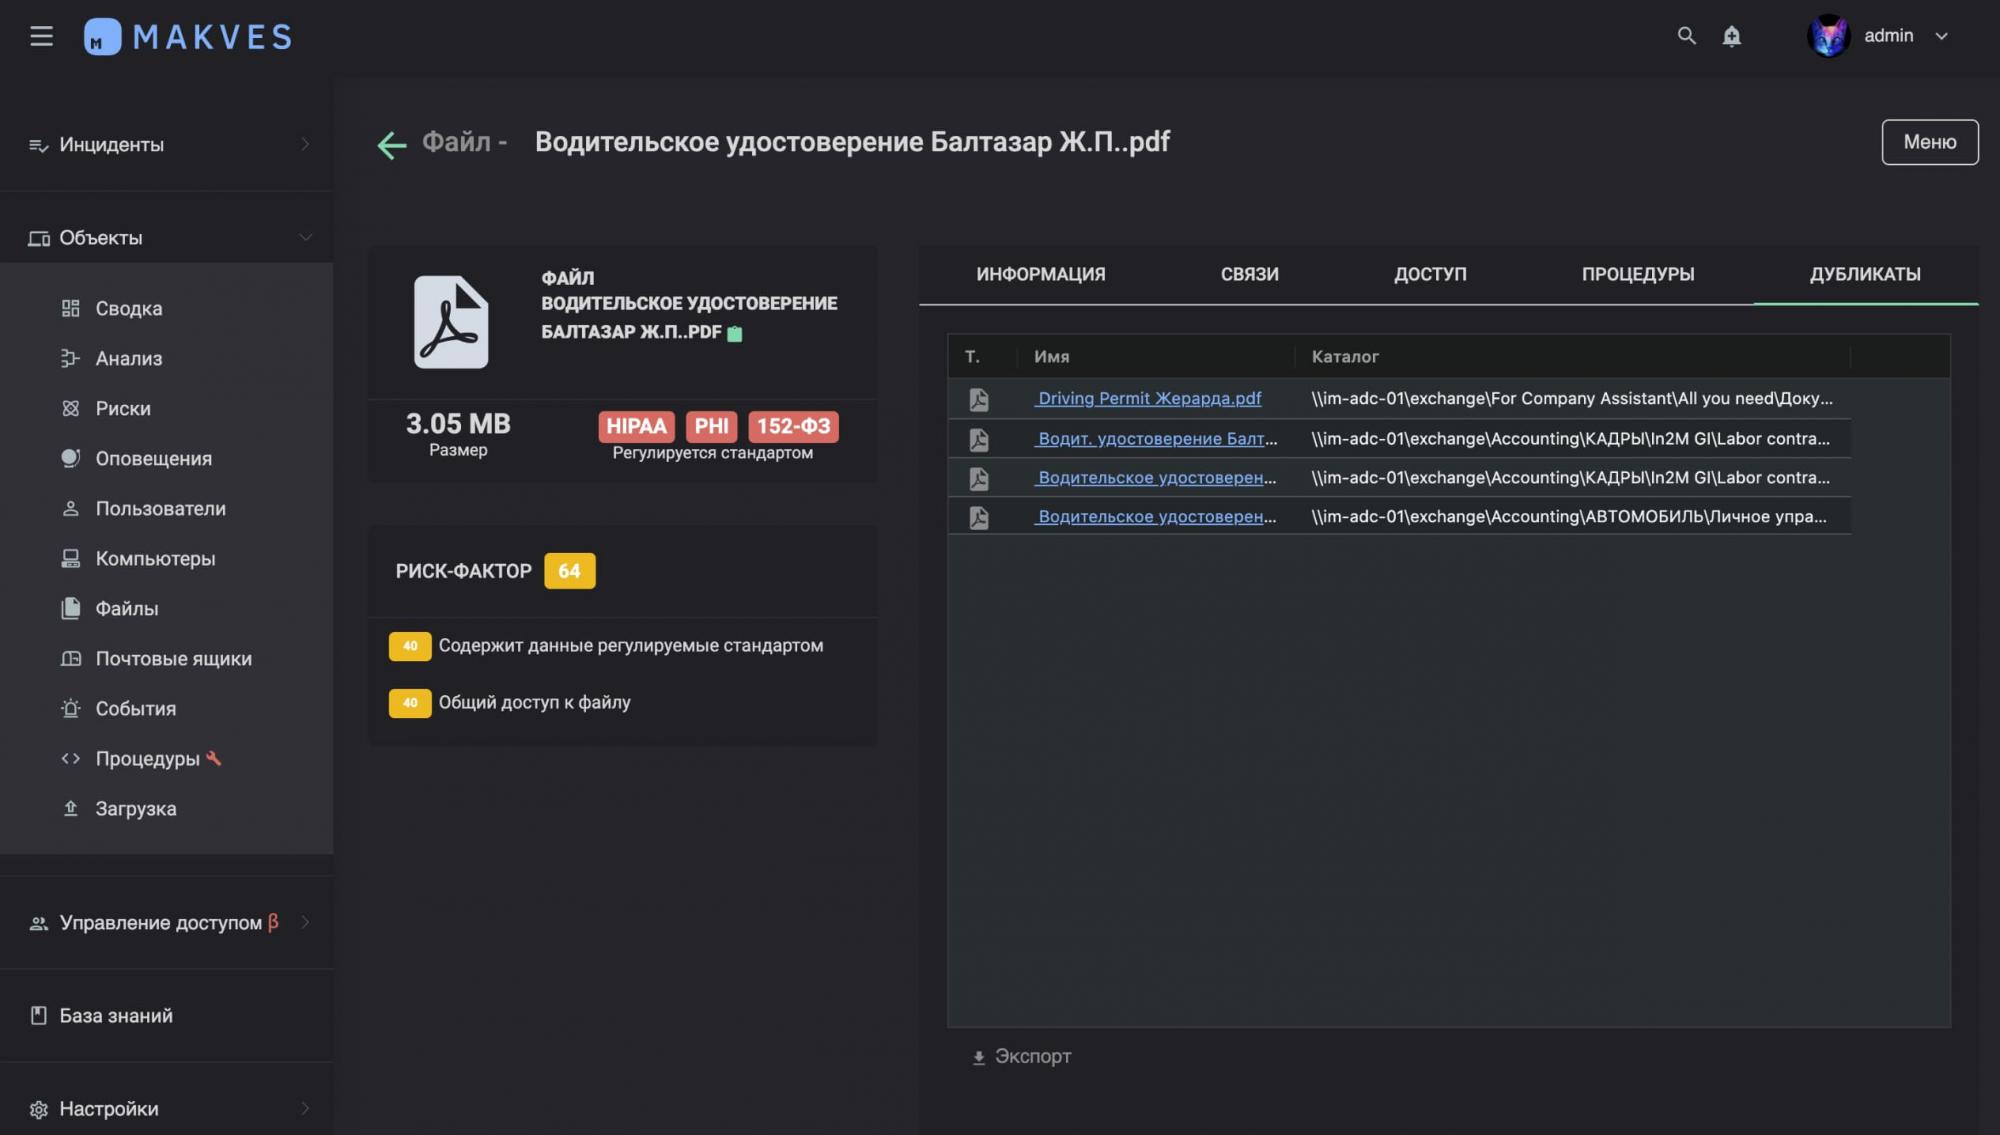Click Экспорт to export the duplicates
The height and width of the screenshot is (1135, 2000).
tap(1021, 1056)
